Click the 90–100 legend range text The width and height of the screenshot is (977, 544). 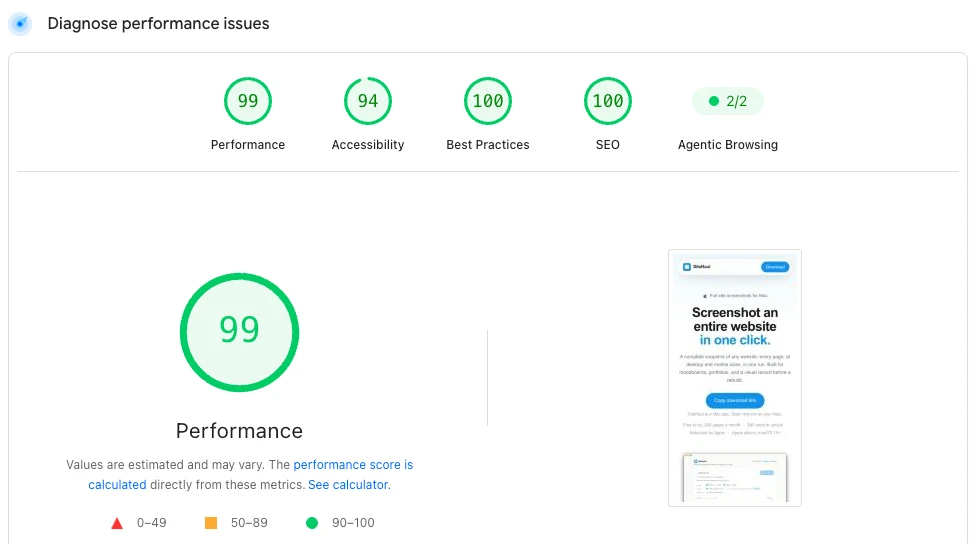(353, 523)
